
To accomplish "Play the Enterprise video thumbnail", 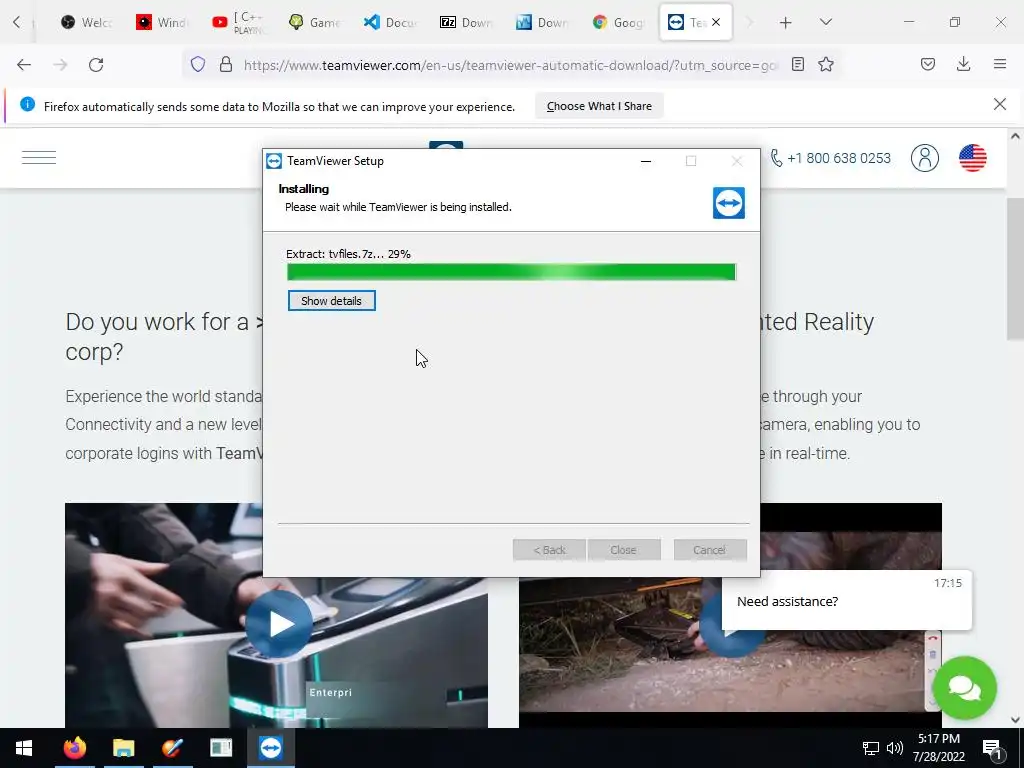I will 279,624.
